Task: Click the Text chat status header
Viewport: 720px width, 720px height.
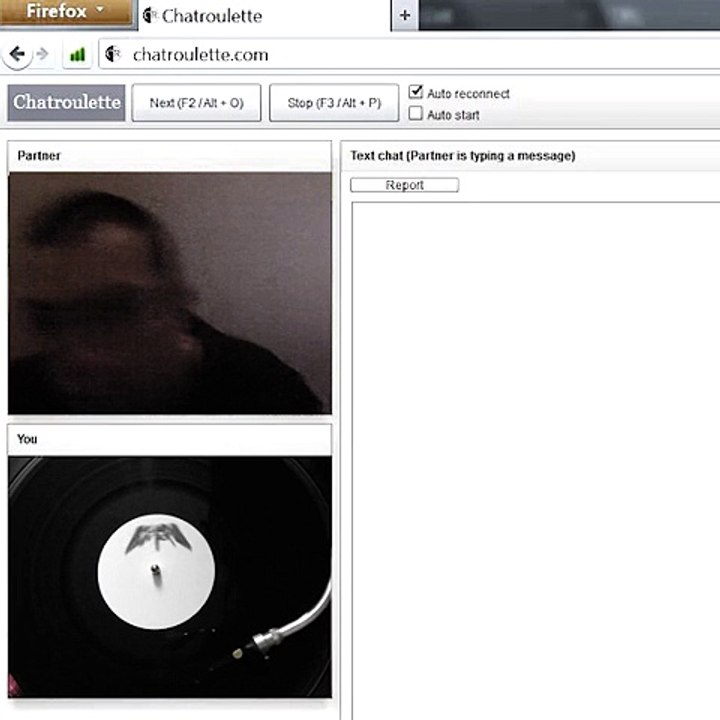Action: click(530, 156)
